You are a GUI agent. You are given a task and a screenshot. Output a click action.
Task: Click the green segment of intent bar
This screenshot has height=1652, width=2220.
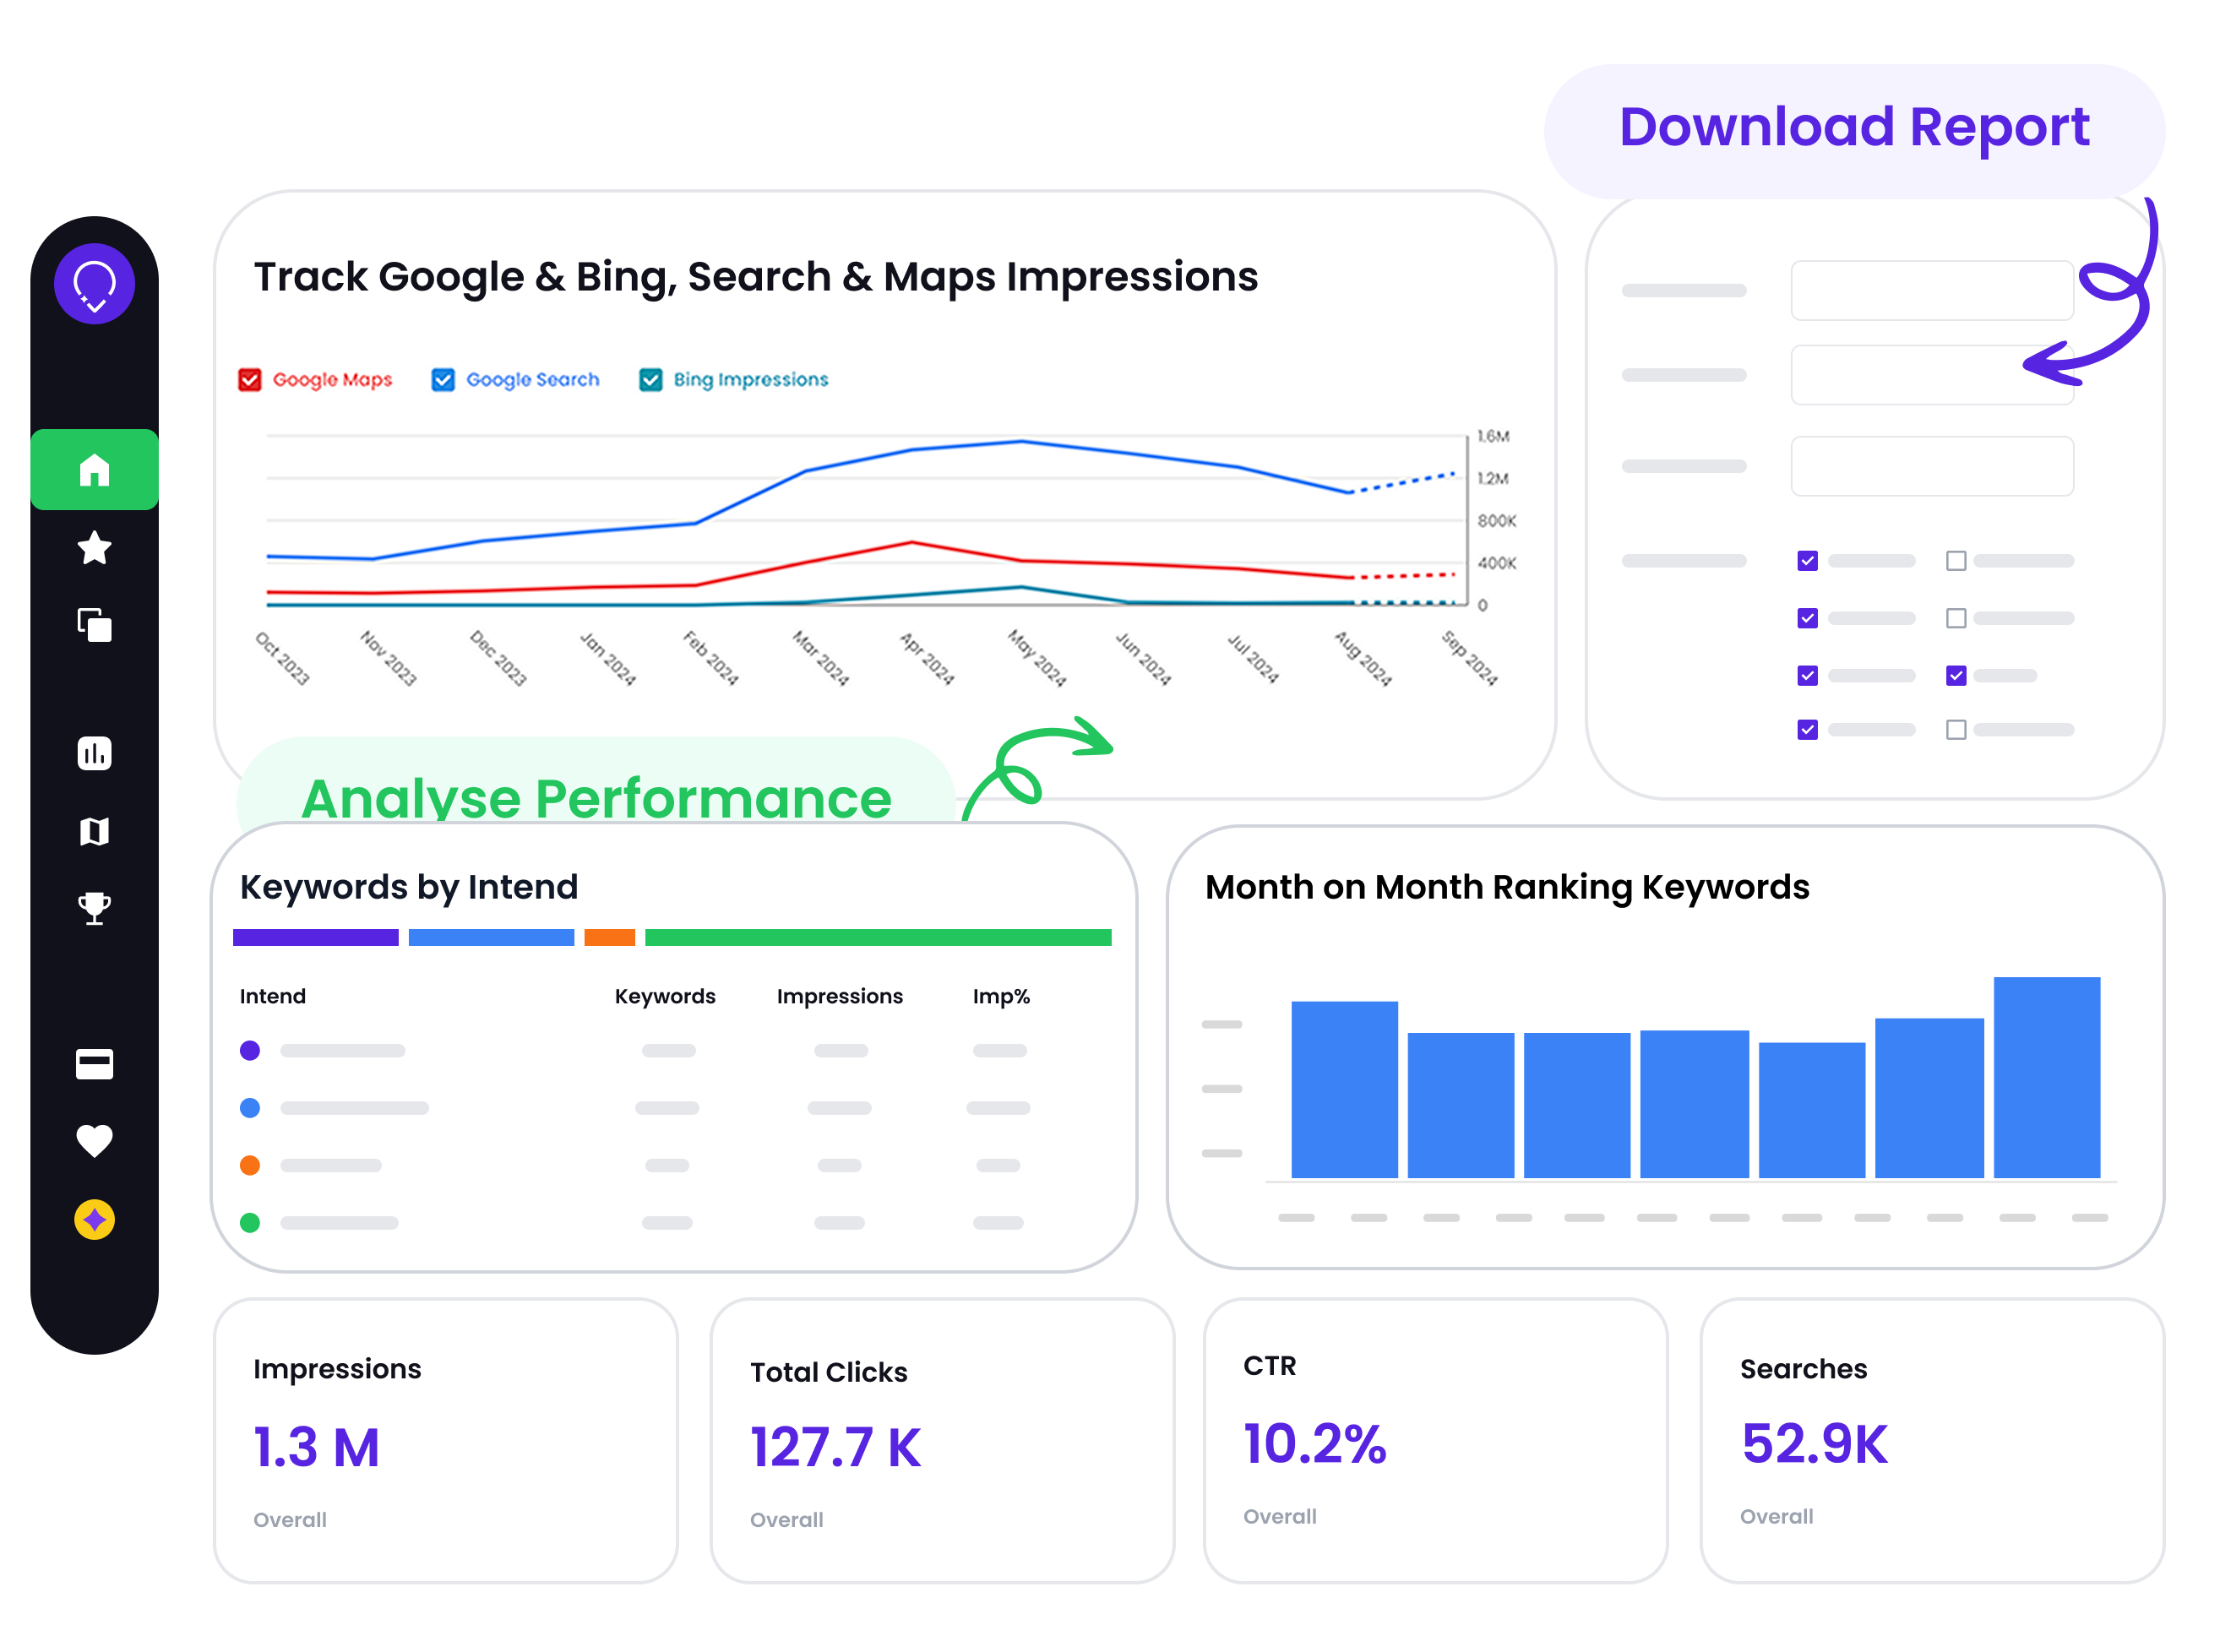878,937
